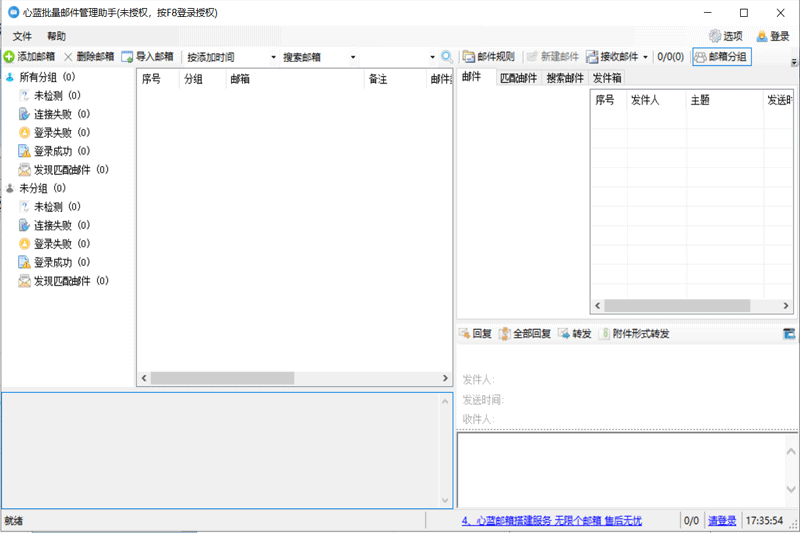Open the 接收邮件 dropdown arrow

tap(645, 57)
